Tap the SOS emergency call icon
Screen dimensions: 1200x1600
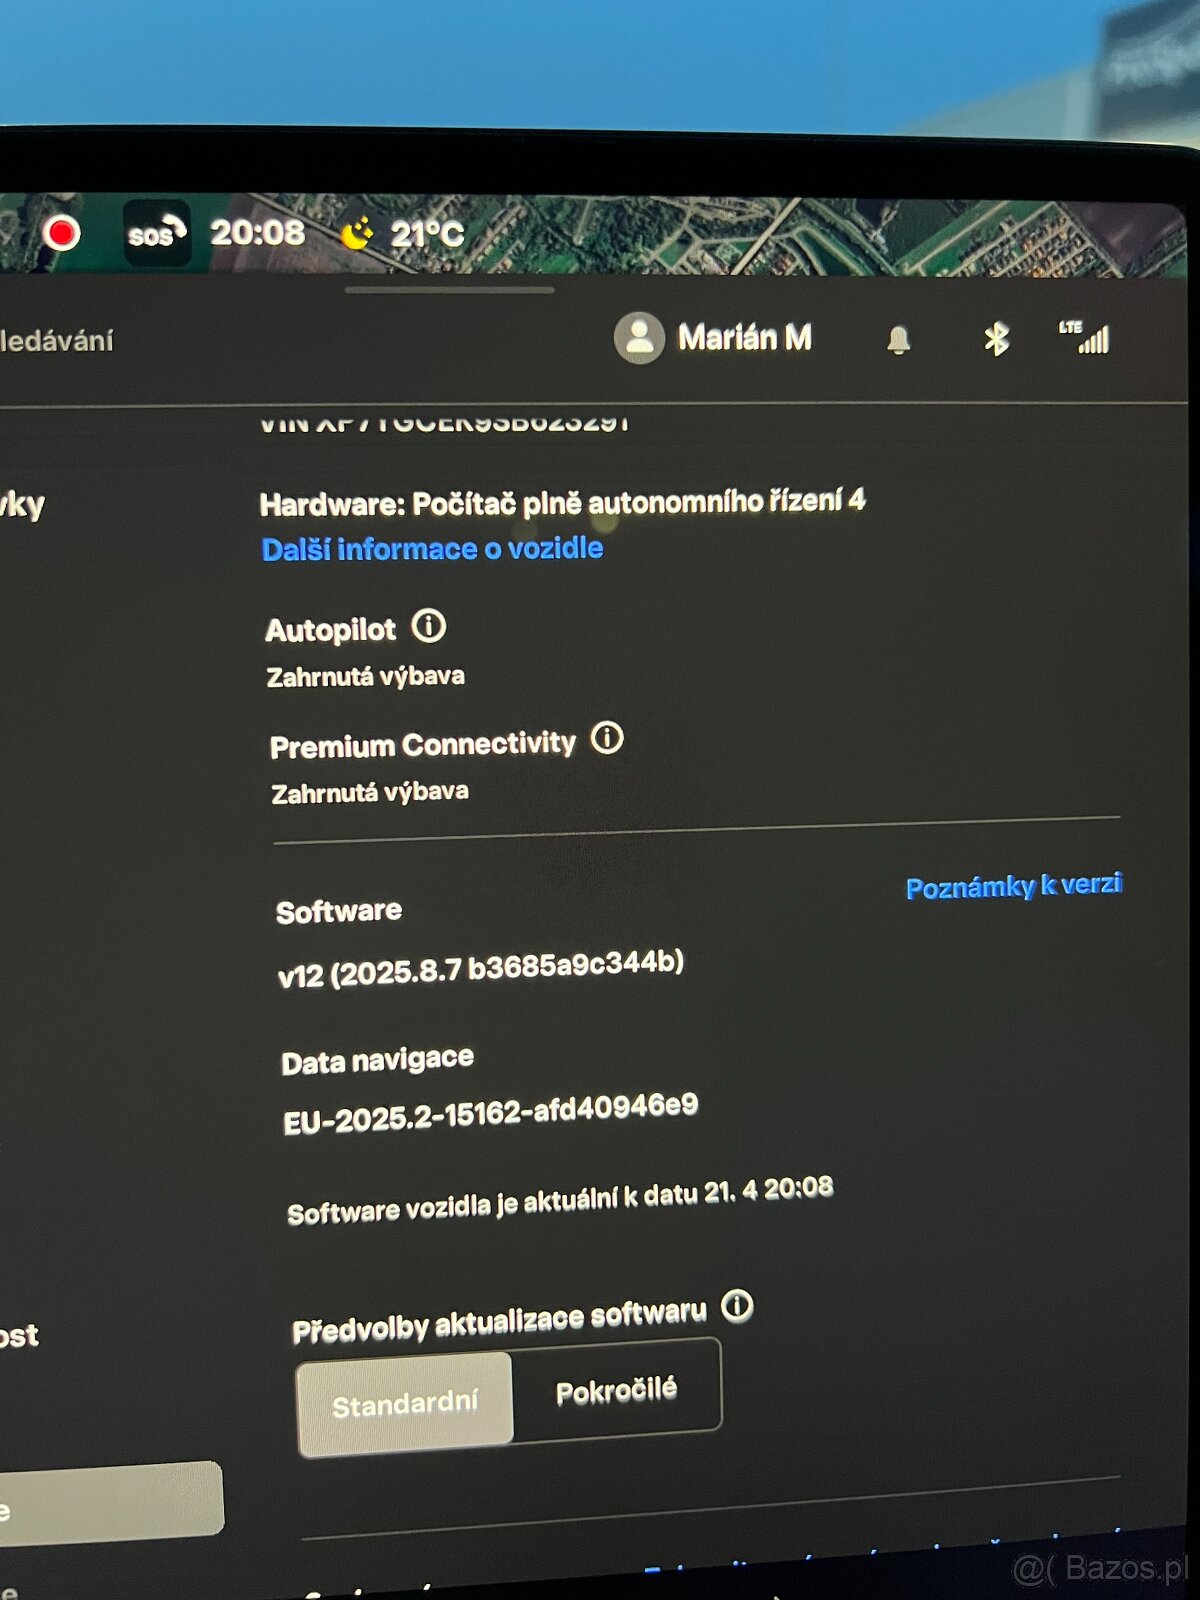(x=157, y=233)
